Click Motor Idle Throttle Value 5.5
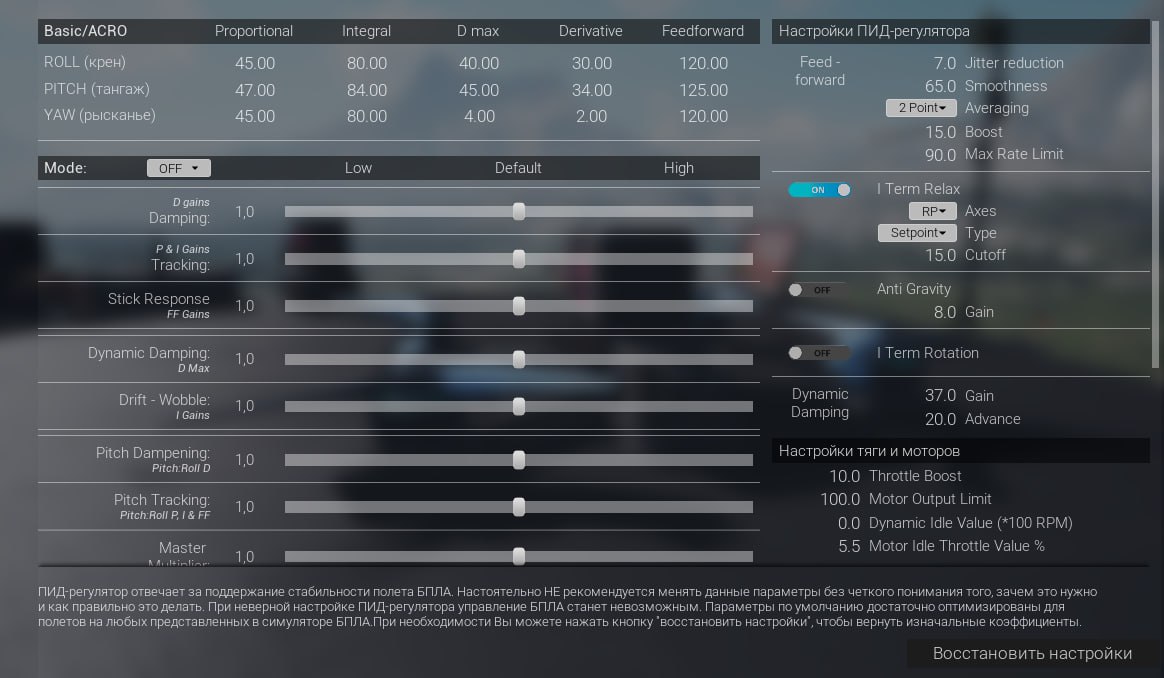Image resolution: width=1164 pixels, height=678 pixels. click(849, 547)
